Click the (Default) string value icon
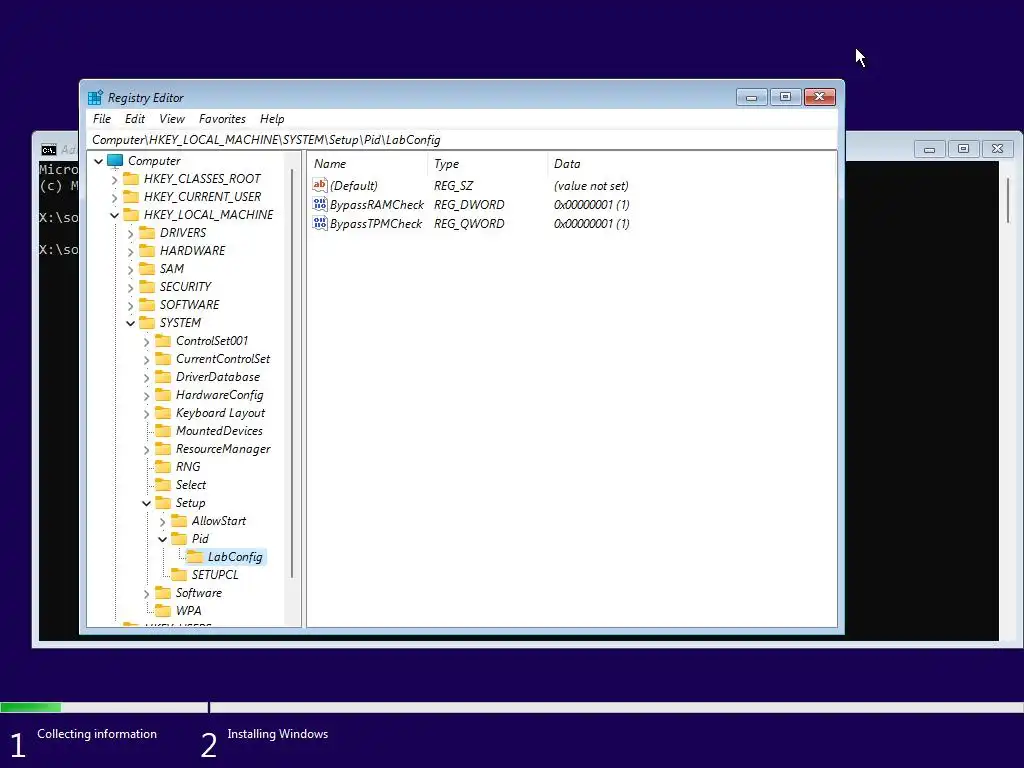The image size is (1024, 768). (319, 185)
